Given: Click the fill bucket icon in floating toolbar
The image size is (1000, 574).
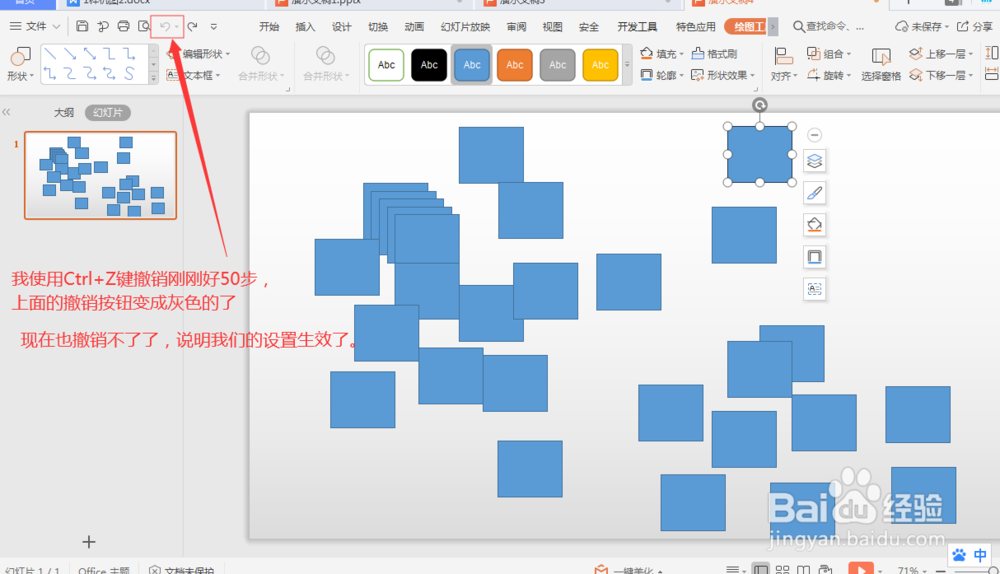Looking at the screenshot, I should 814,224.
